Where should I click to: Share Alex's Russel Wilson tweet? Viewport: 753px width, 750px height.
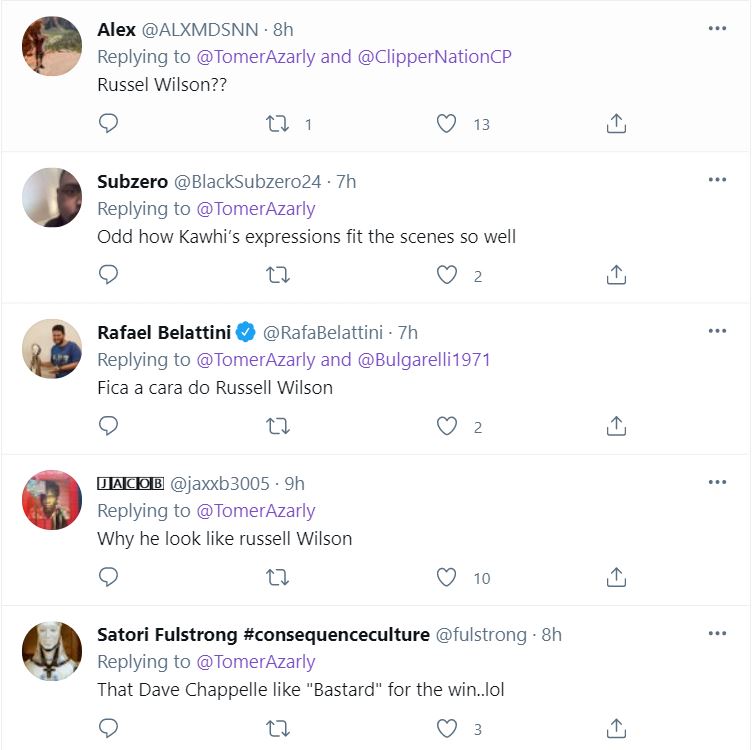pyautogui.click(x=617, y=124)
